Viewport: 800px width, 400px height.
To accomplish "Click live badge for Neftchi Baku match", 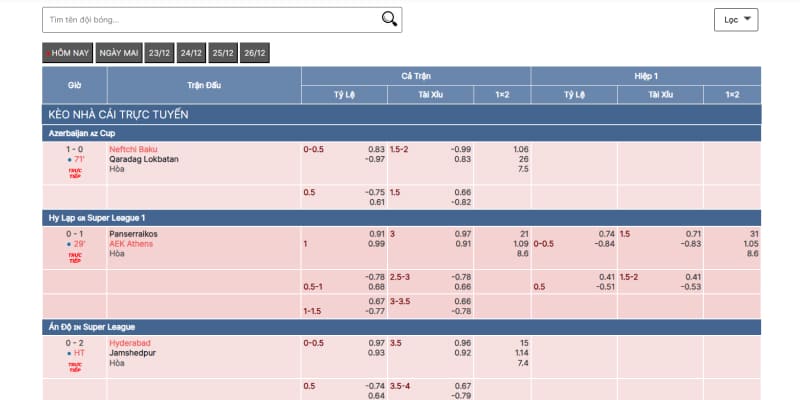I will pos(74,173).
